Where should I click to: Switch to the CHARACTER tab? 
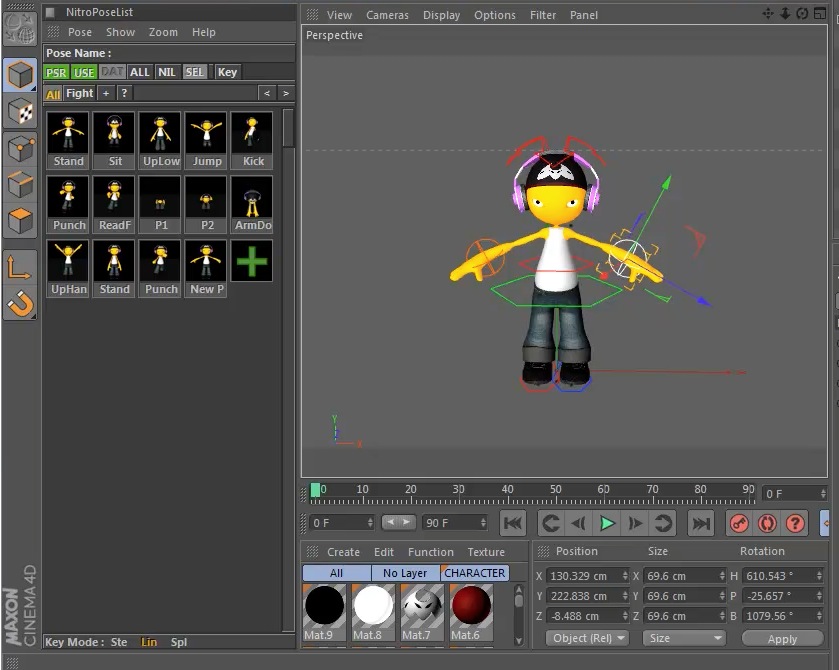click(474, 572)
